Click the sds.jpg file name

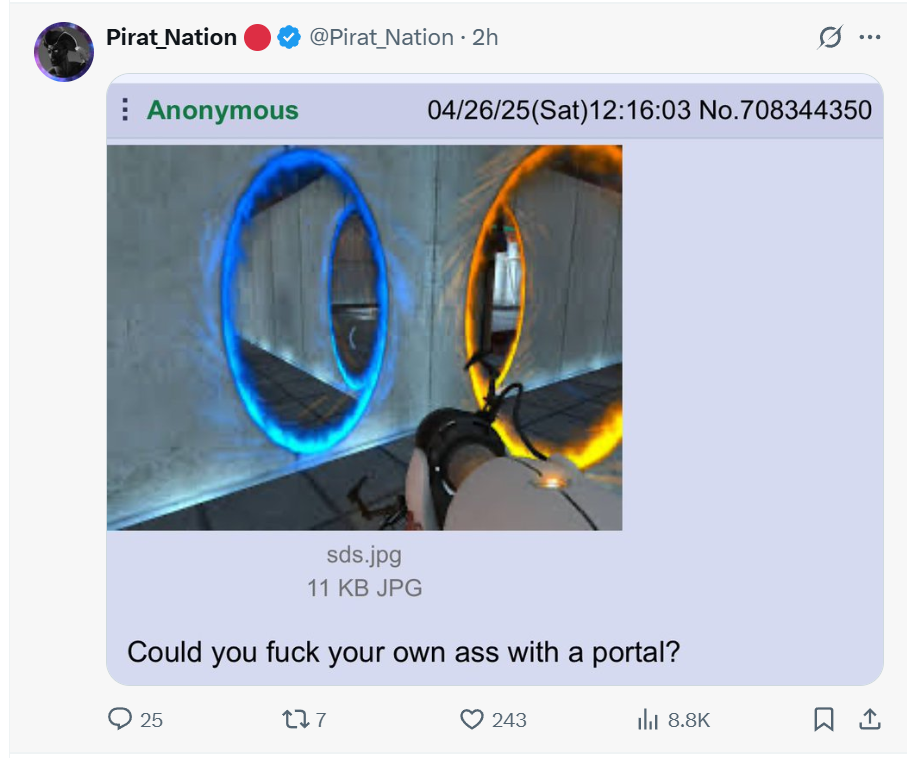pos(364,554)
